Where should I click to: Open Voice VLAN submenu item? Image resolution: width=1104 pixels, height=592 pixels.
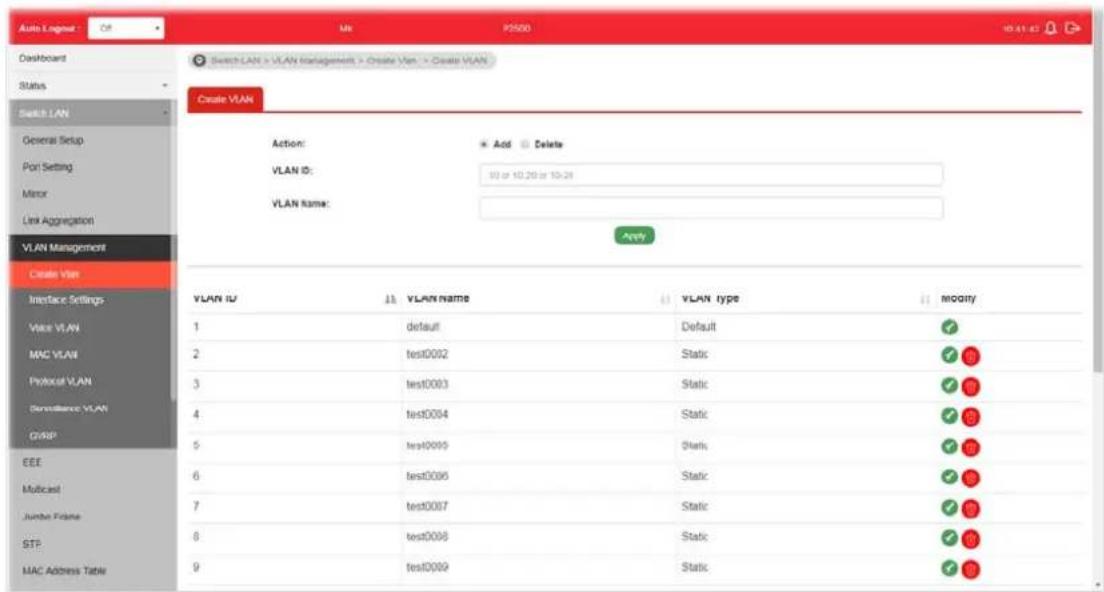click(90, 328)
